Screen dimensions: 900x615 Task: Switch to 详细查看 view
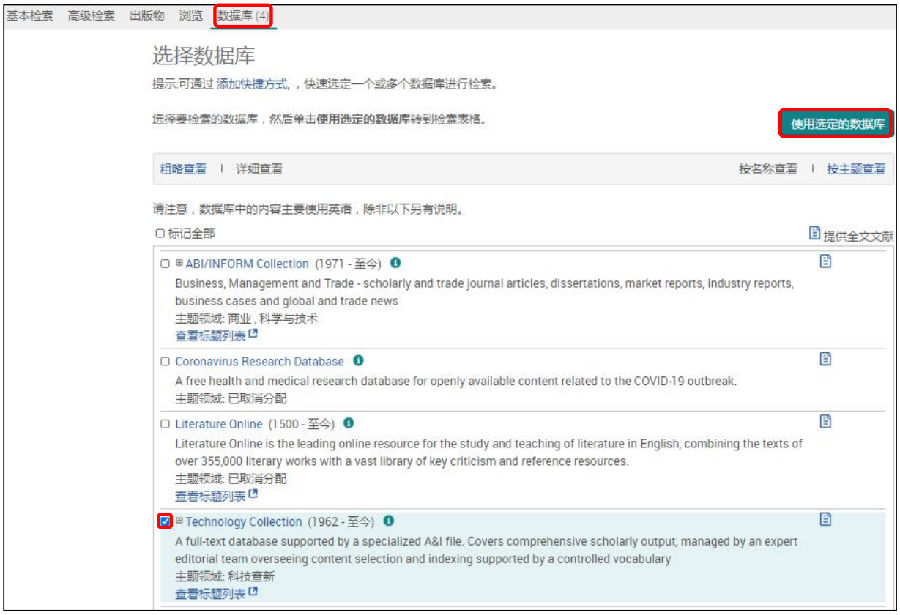[x=259, y=169]
